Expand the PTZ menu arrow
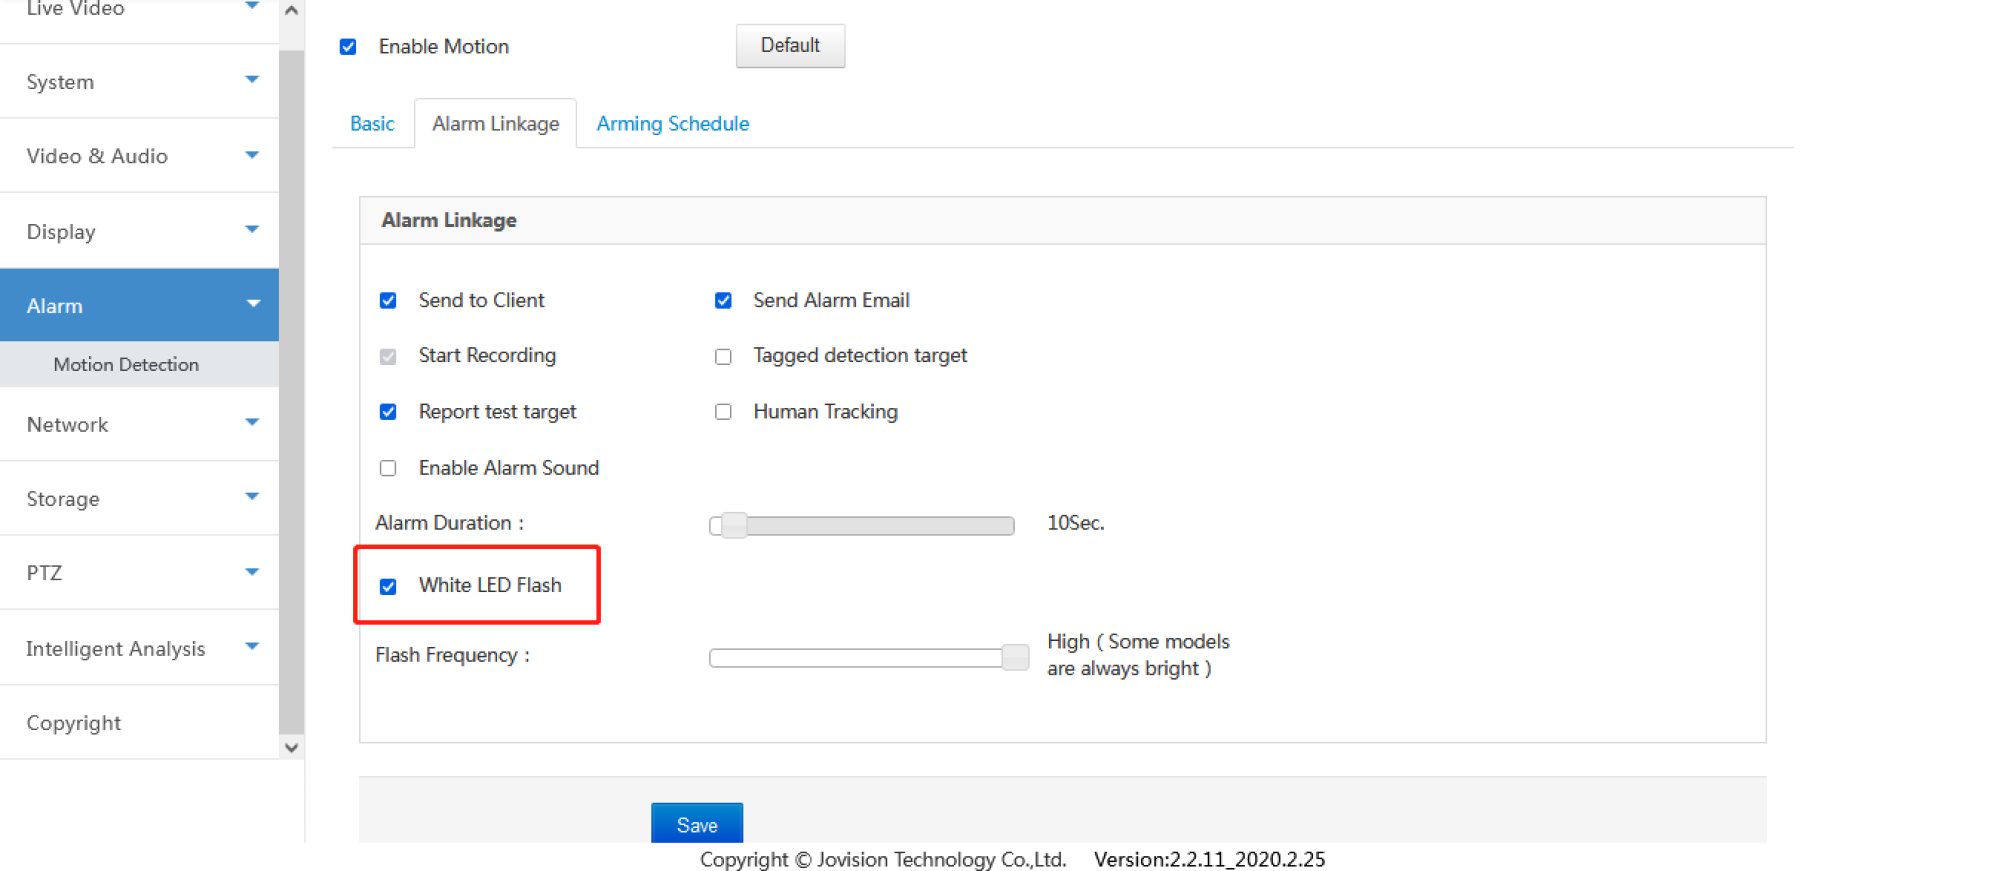The height and width of the screenshot is (871, 2000). [252, 572]
